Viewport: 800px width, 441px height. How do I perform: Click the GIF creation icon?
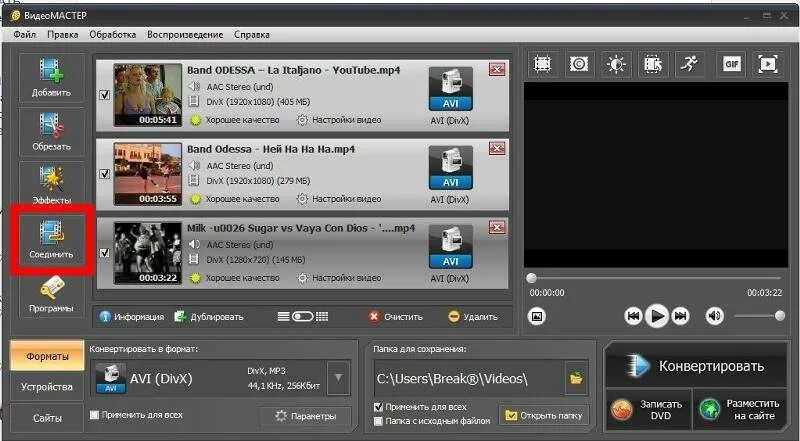732,64
